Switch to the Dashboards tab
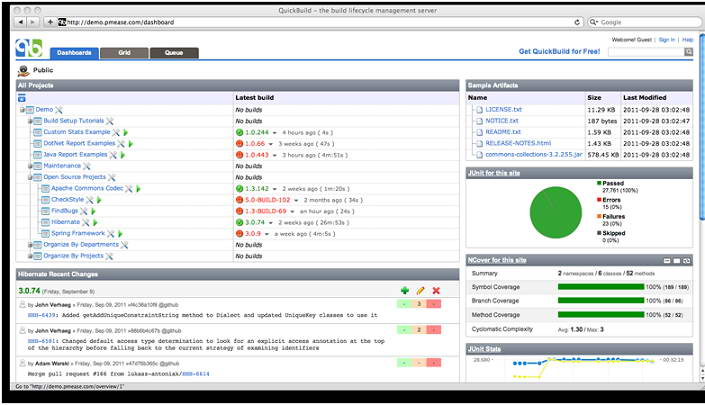Screen dimensions: 705x405 coord(74,53)
